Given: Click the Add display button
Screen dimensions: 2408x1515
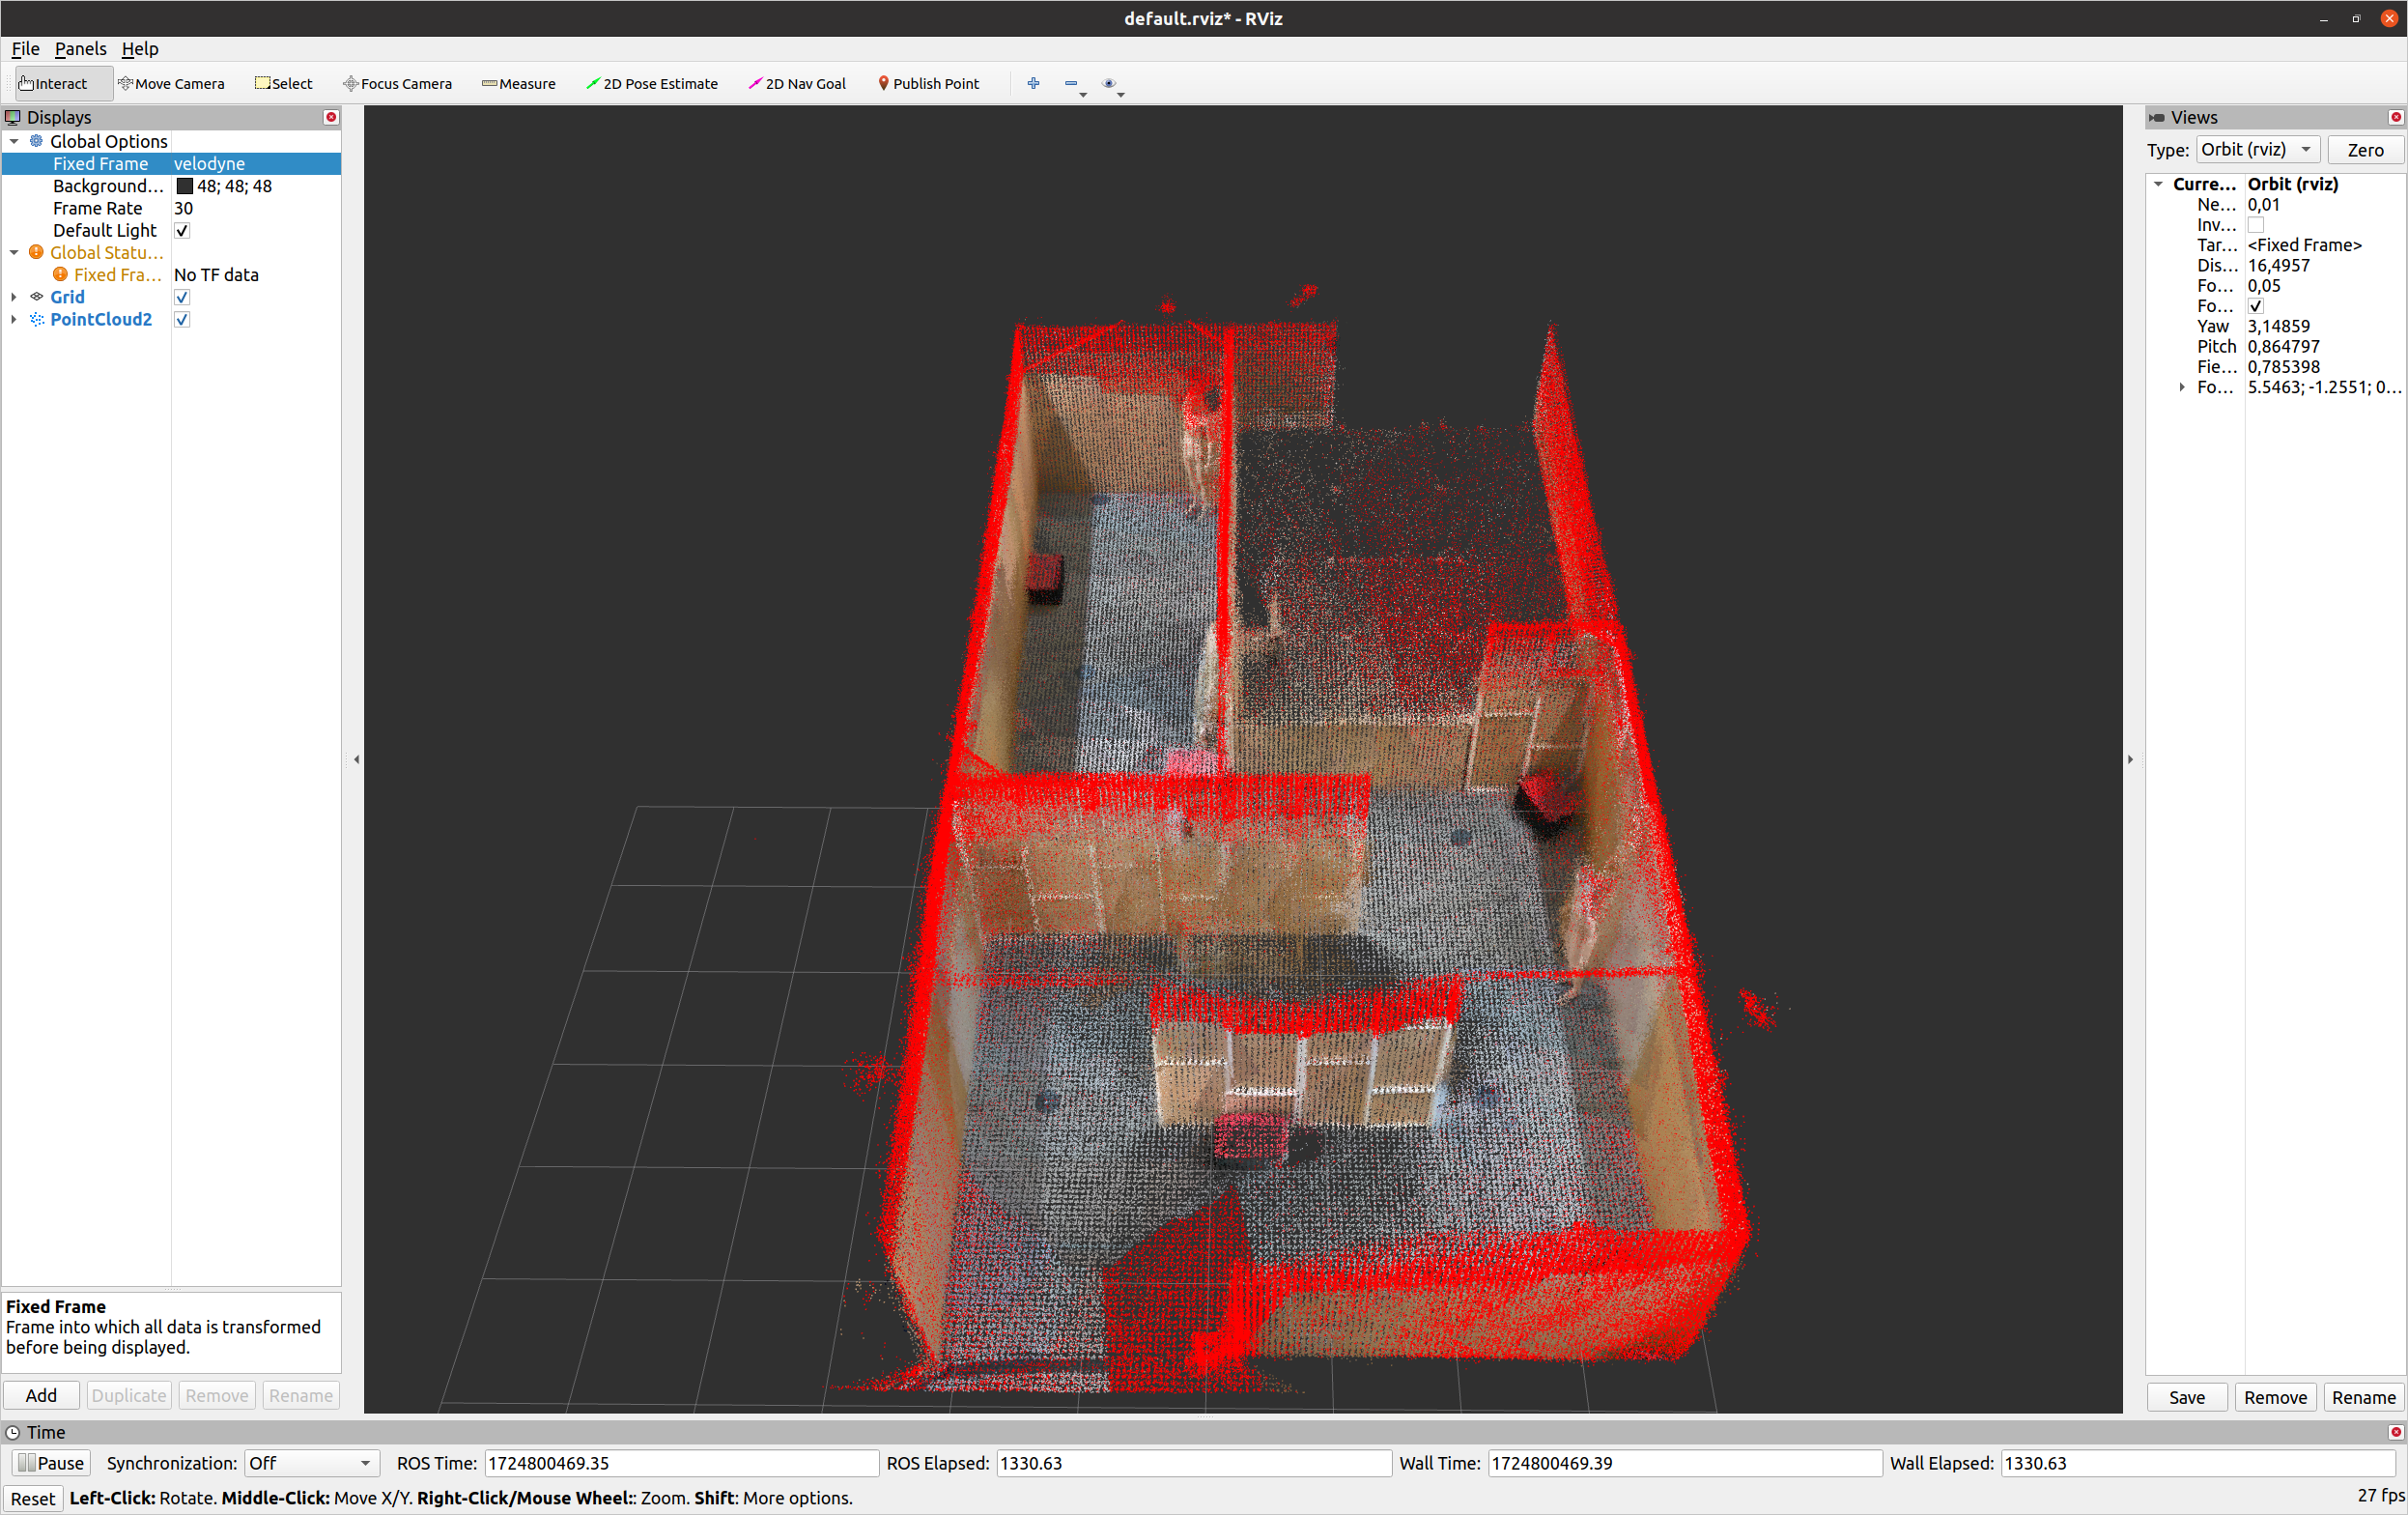Looking at the screenshot, I should point(41,1395).
